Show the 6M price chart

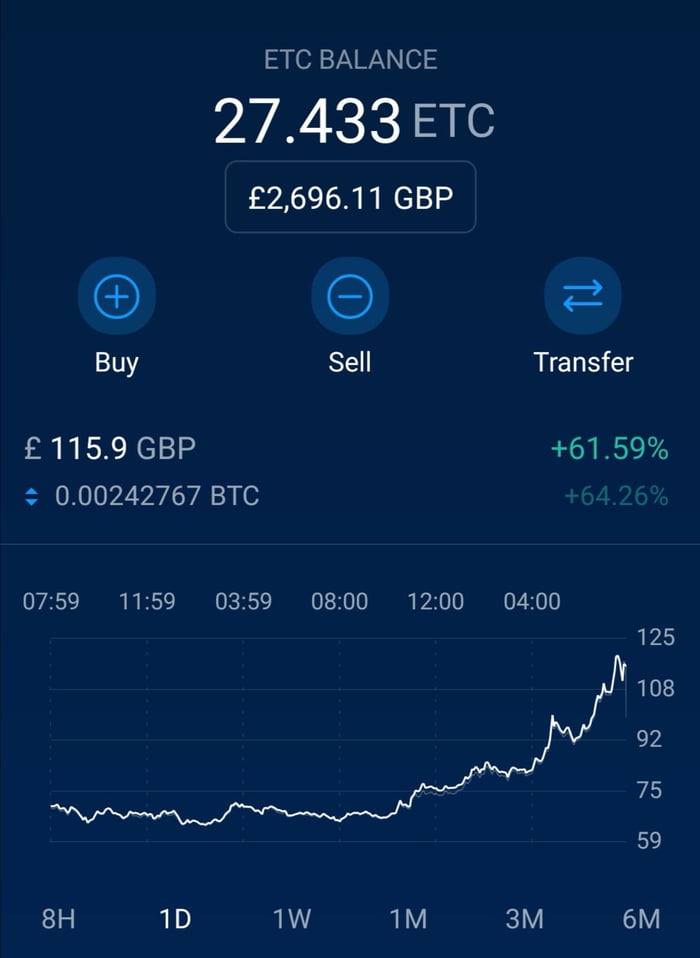click(640, 919)
